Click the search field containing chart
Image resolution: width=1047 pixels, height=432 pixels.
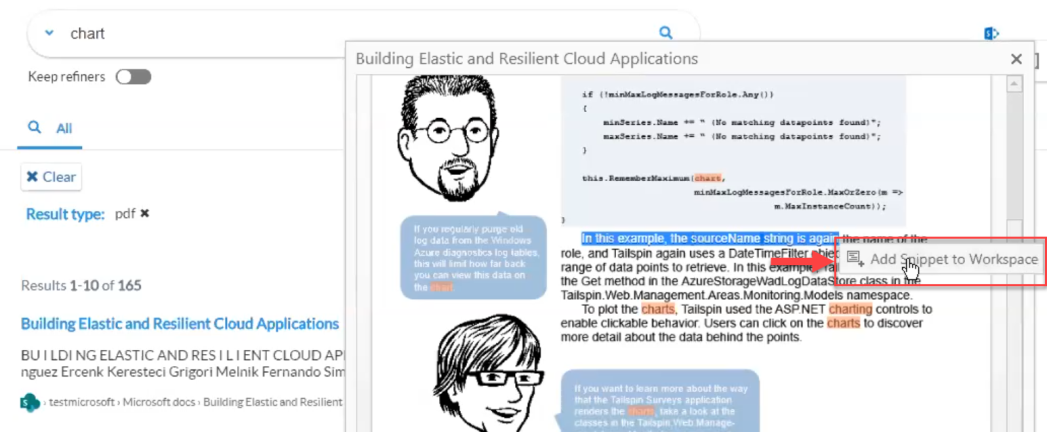tap(350, 33)
